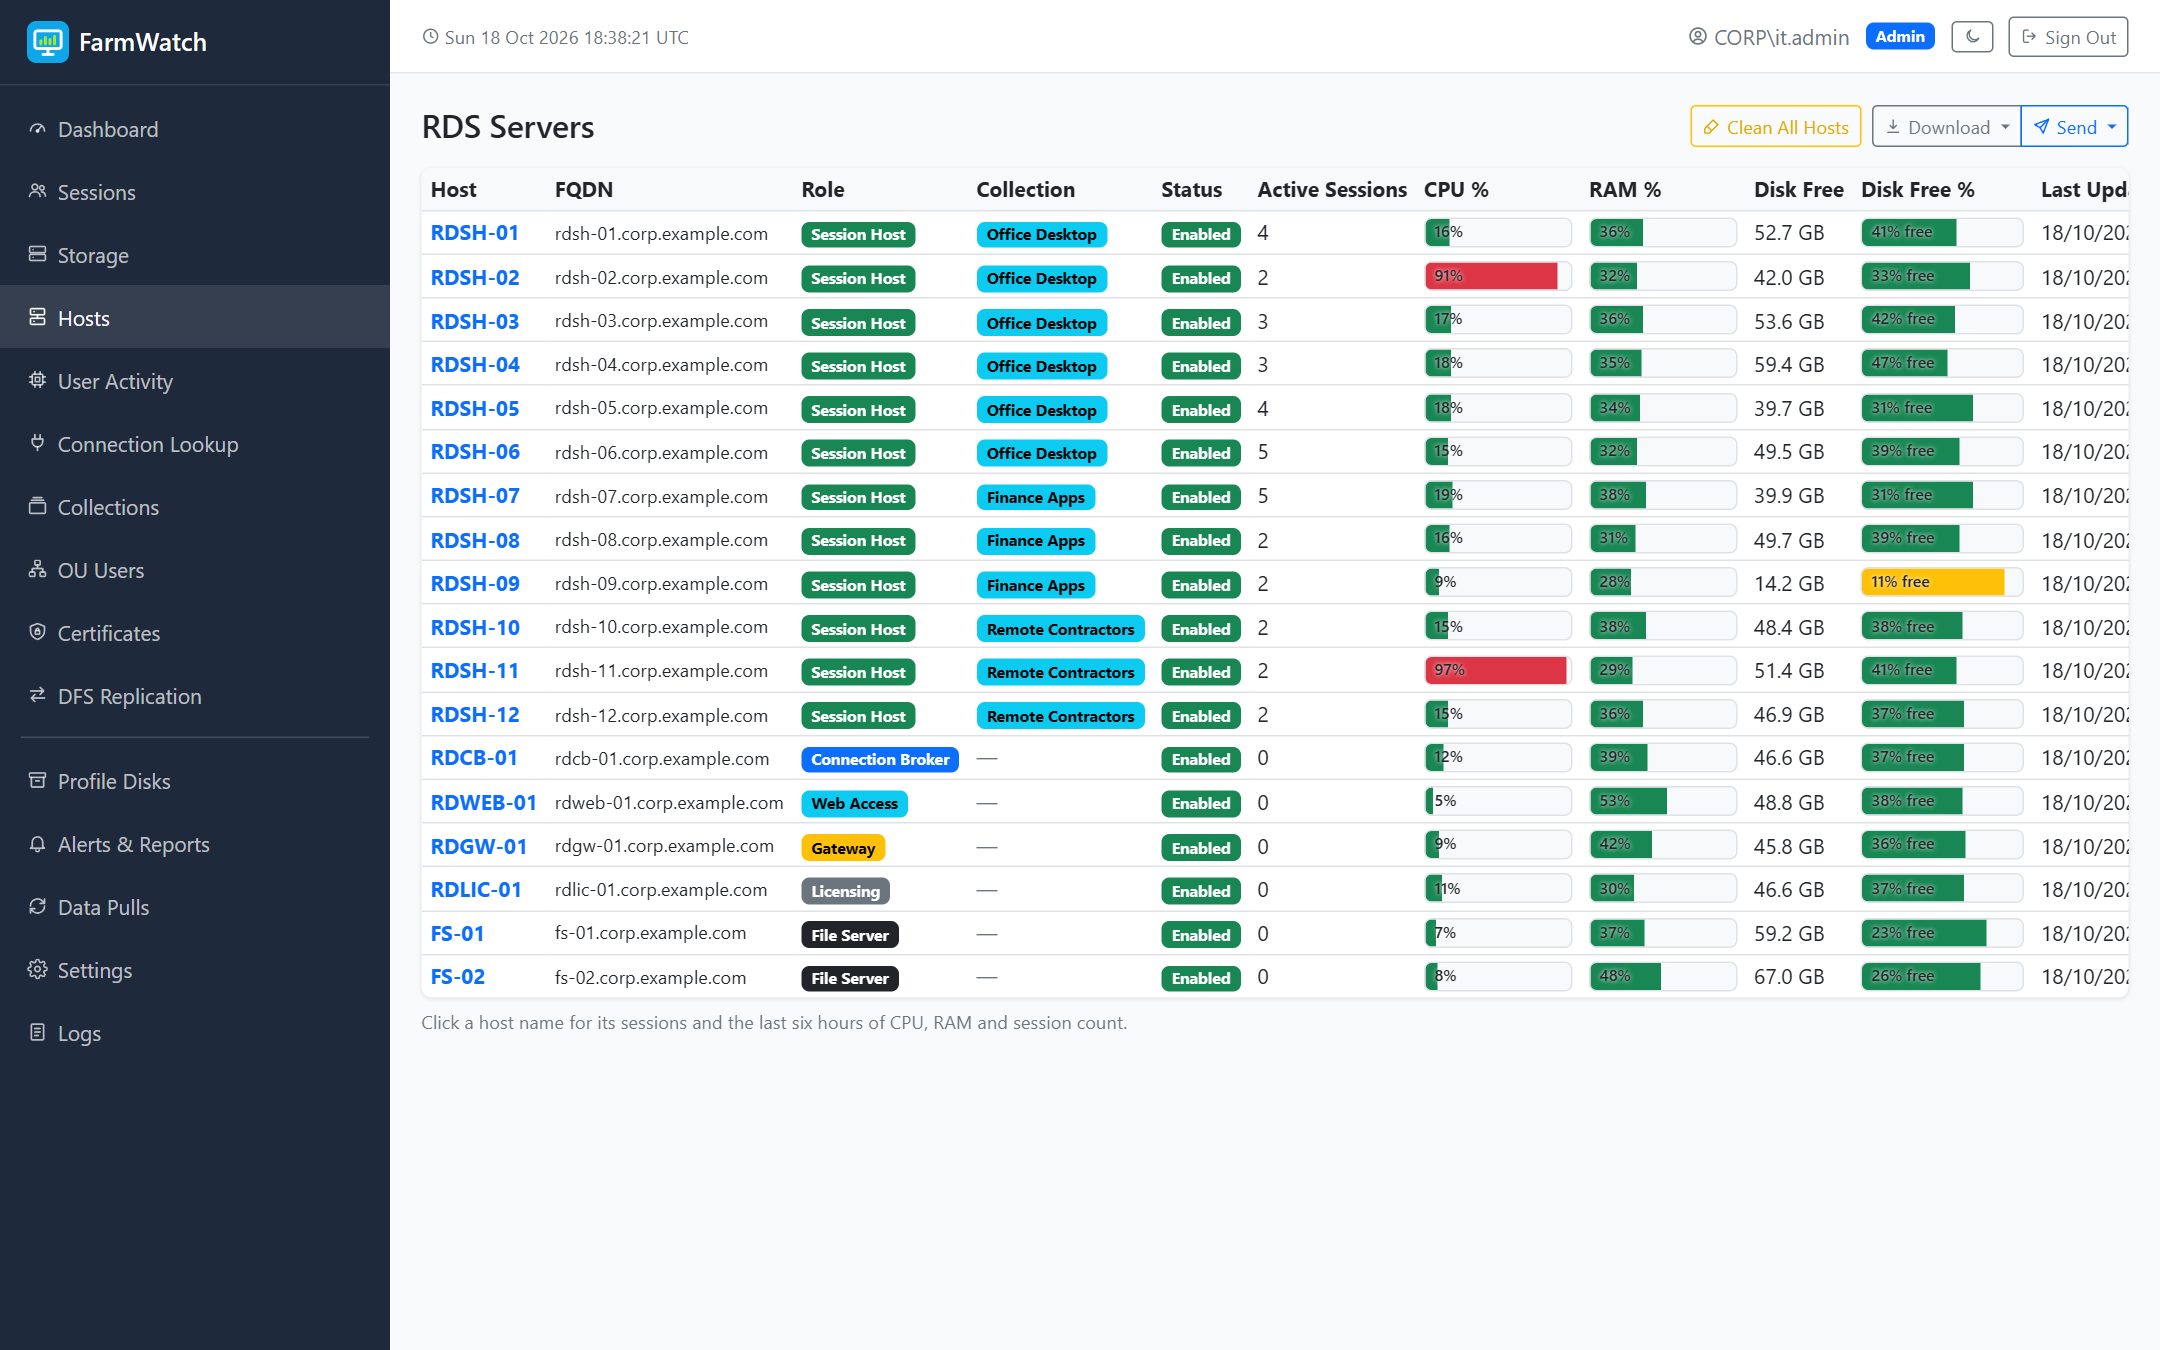Click the Licensing role badge for RDLIC-01
This screenshot has height=1350, width=2160.
pyautogui.click(x=845, y=891)
